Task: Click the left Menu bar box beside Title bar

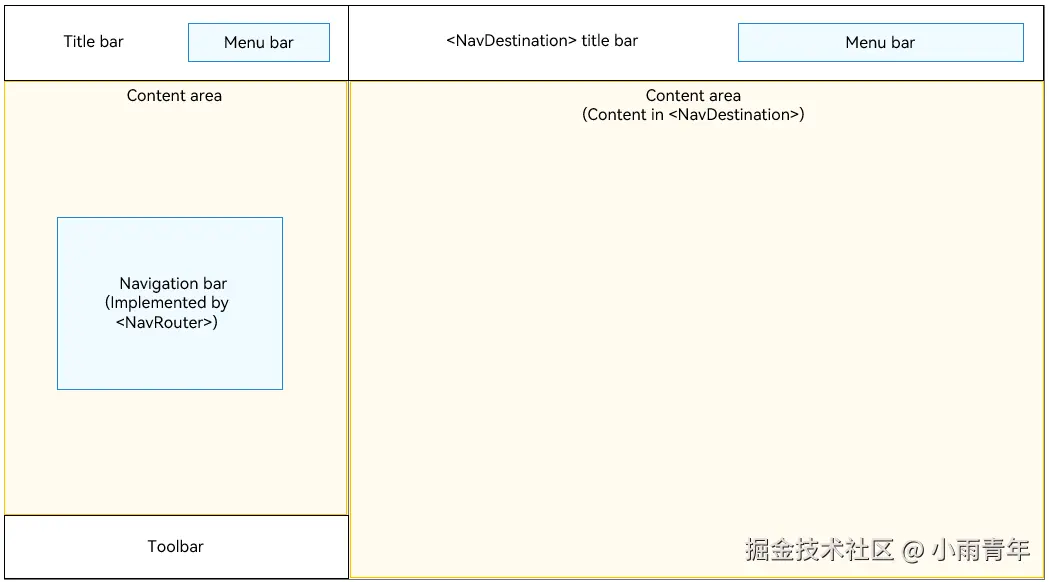Action: tap(259, 42)
